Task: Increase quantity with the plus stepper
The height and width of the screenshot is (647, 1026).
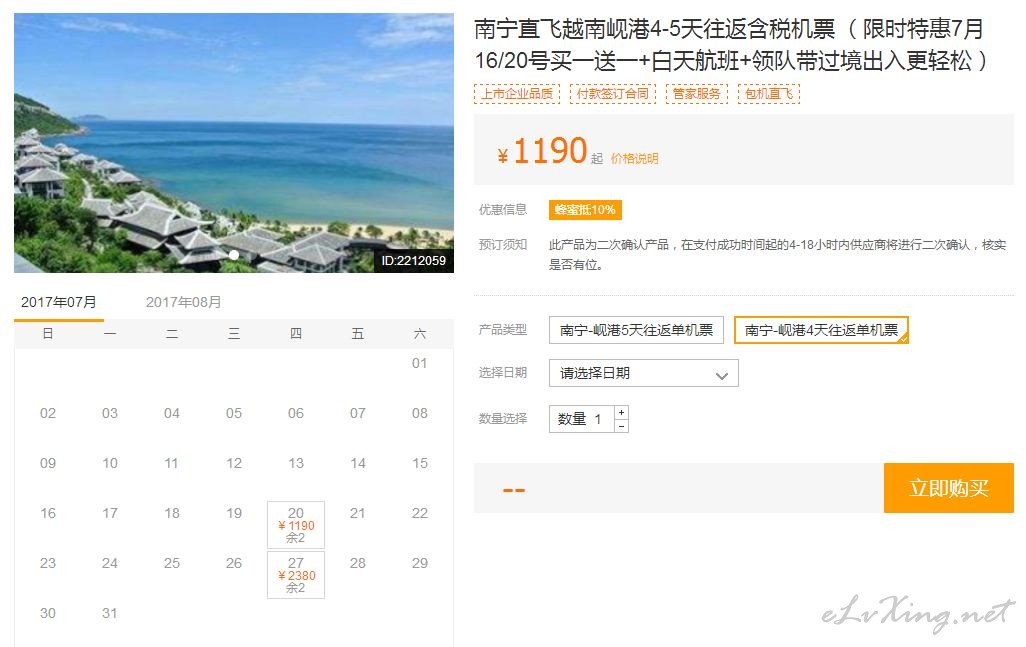Action: point(622,412)
